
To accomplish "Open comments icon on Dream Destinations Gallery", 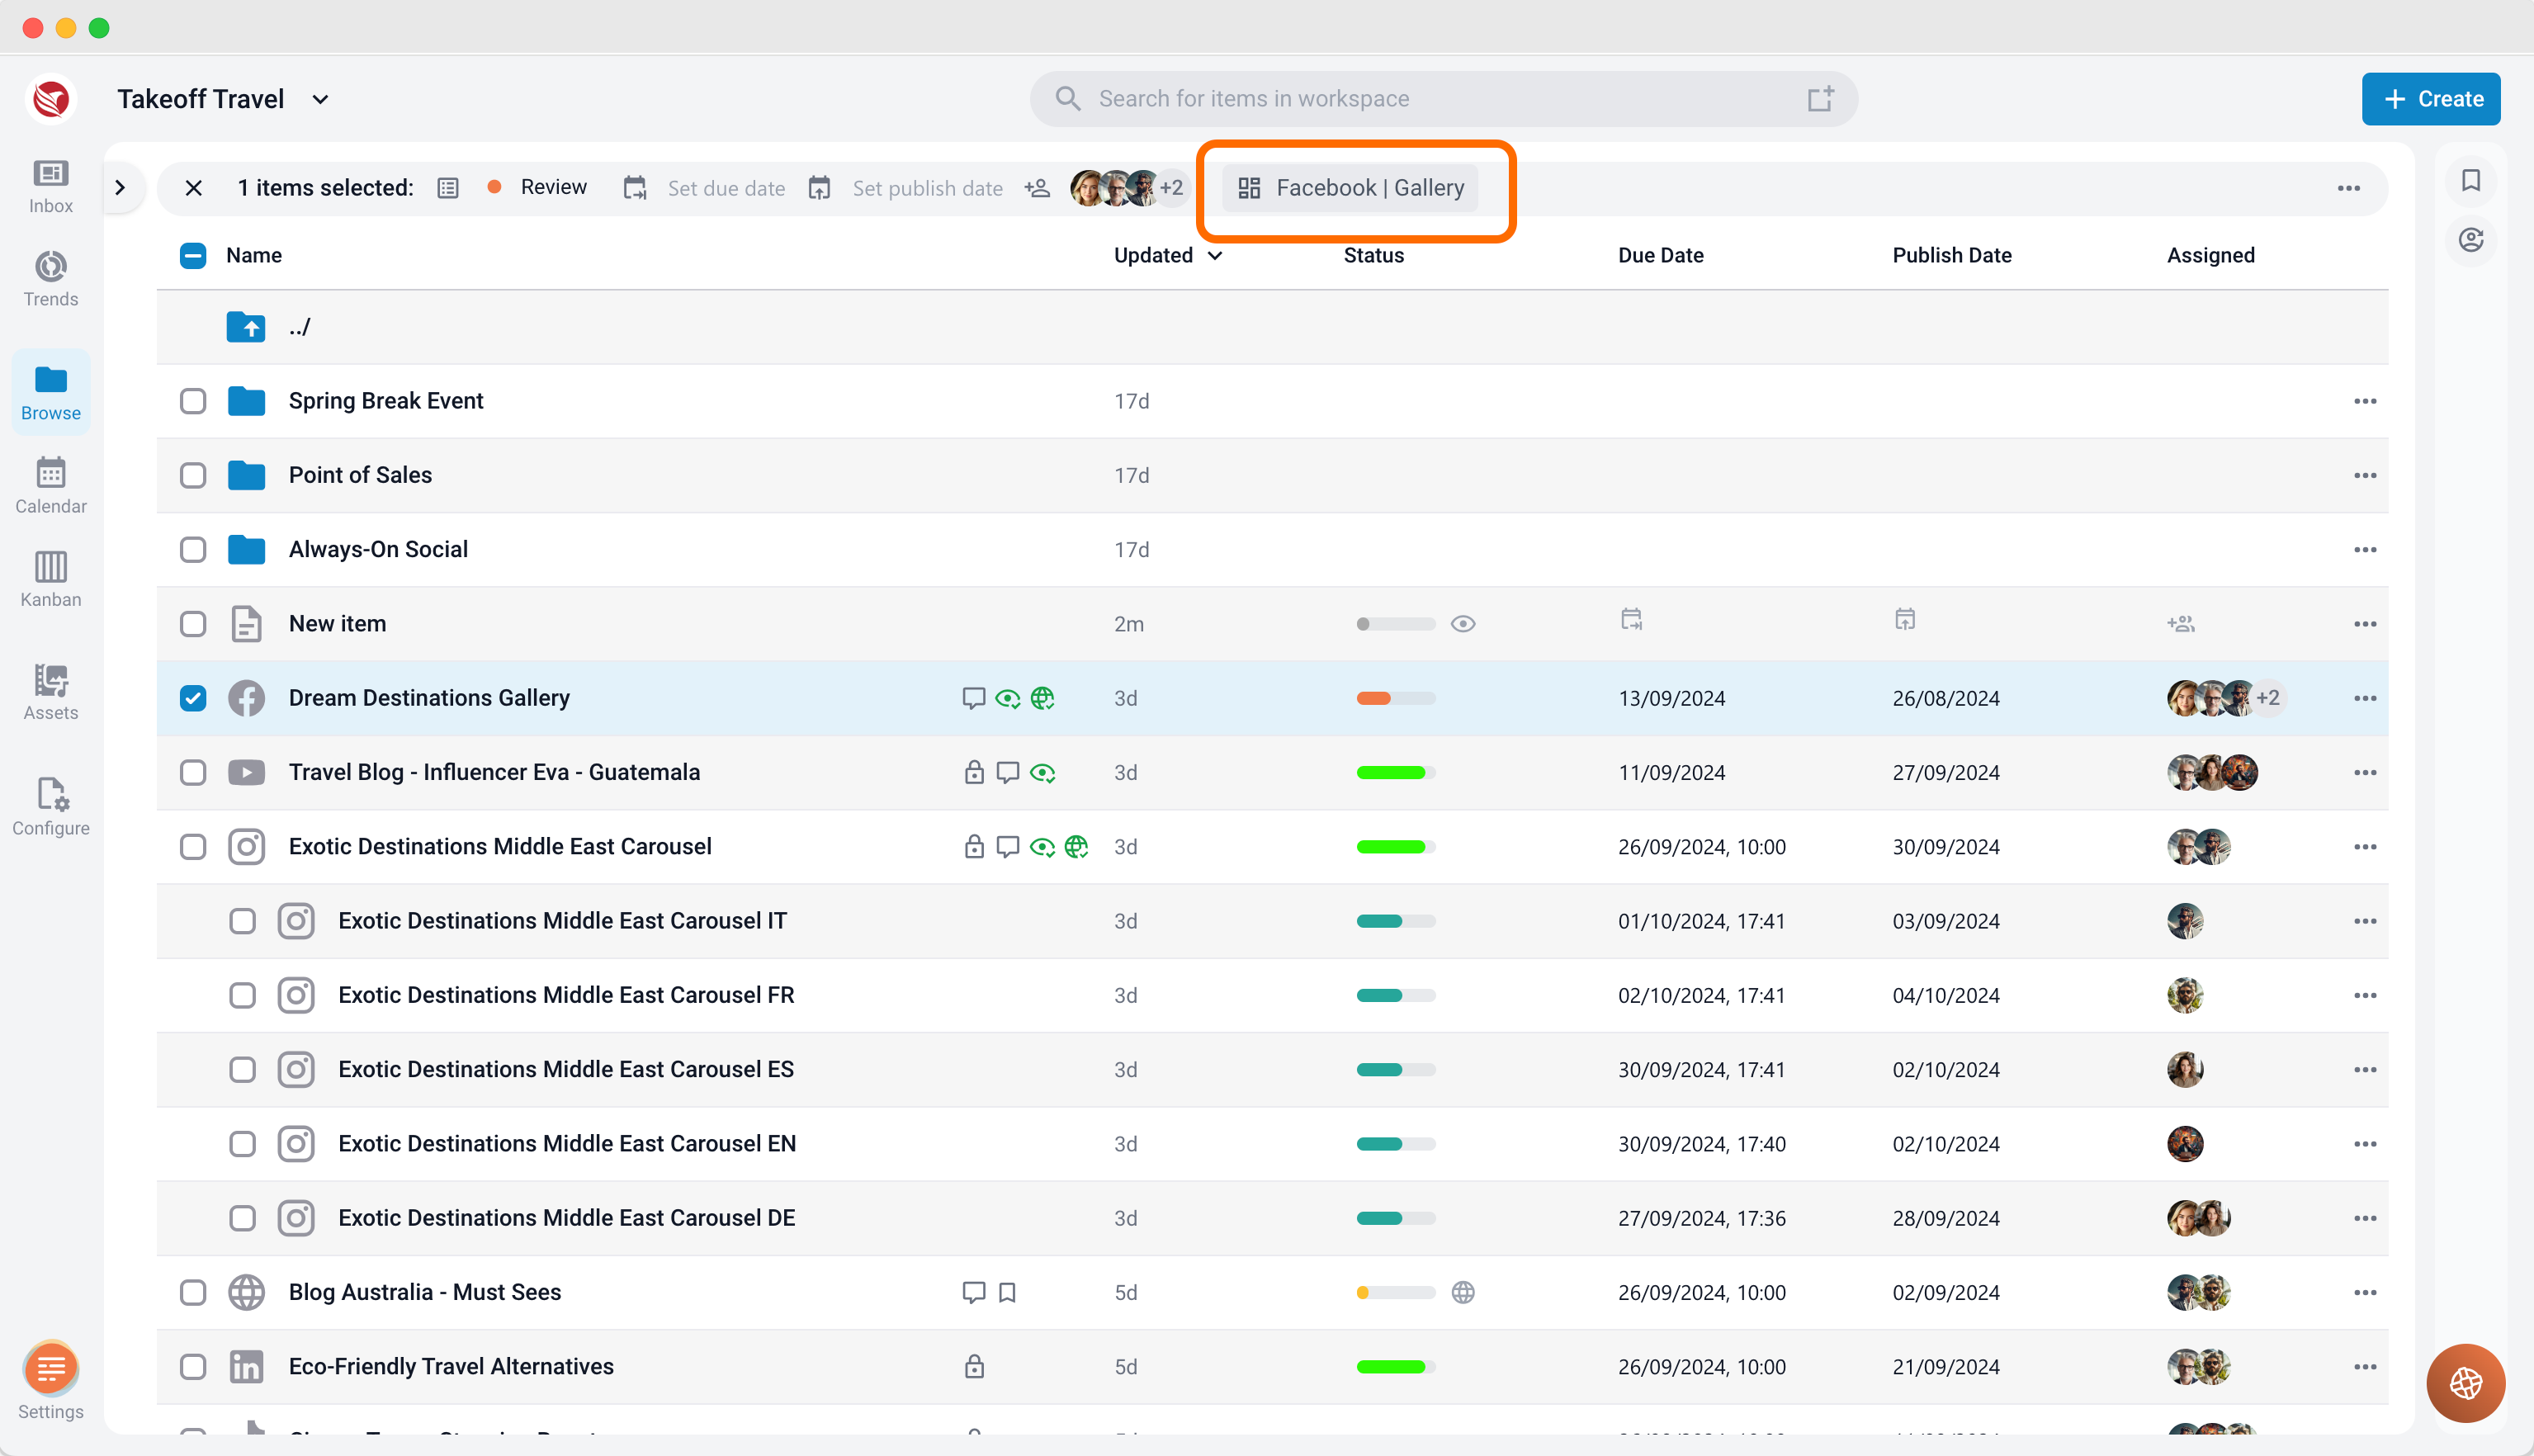I will point(973,698).
